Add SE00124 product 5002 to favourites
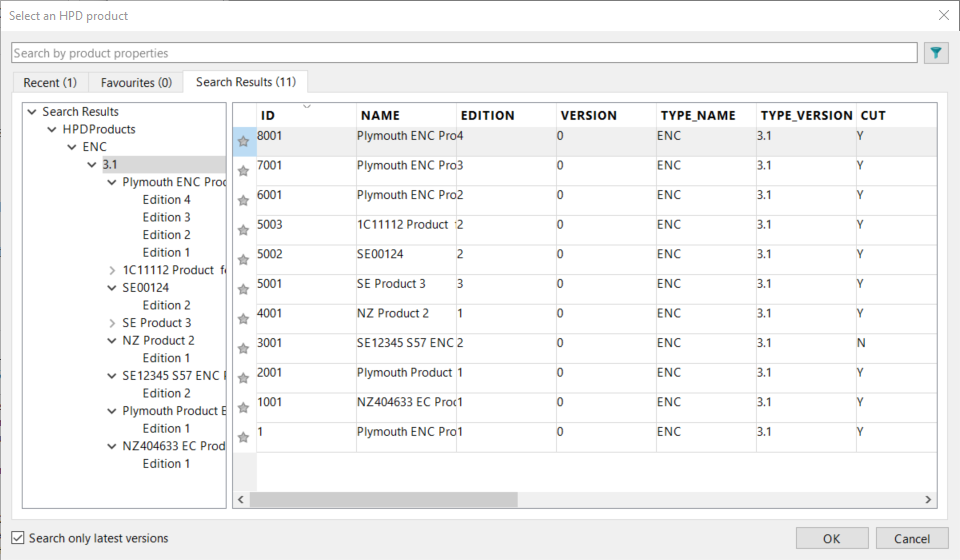This screenshot has width=960, height=560. (x=243, y=260)
